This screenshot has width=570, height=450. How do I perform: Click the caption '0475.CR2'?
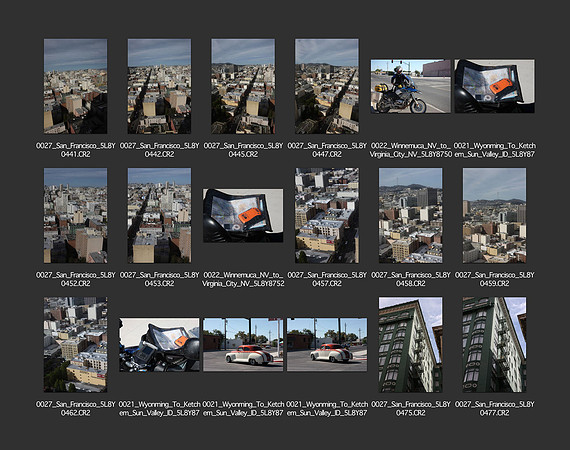(x=410, y=413)
